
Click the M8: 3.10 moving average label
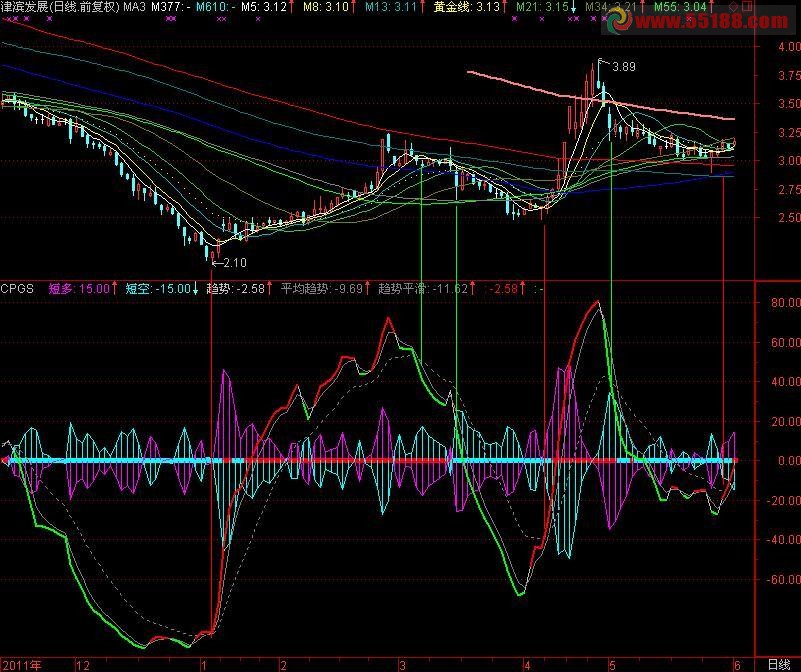click(x=329, y=7)
